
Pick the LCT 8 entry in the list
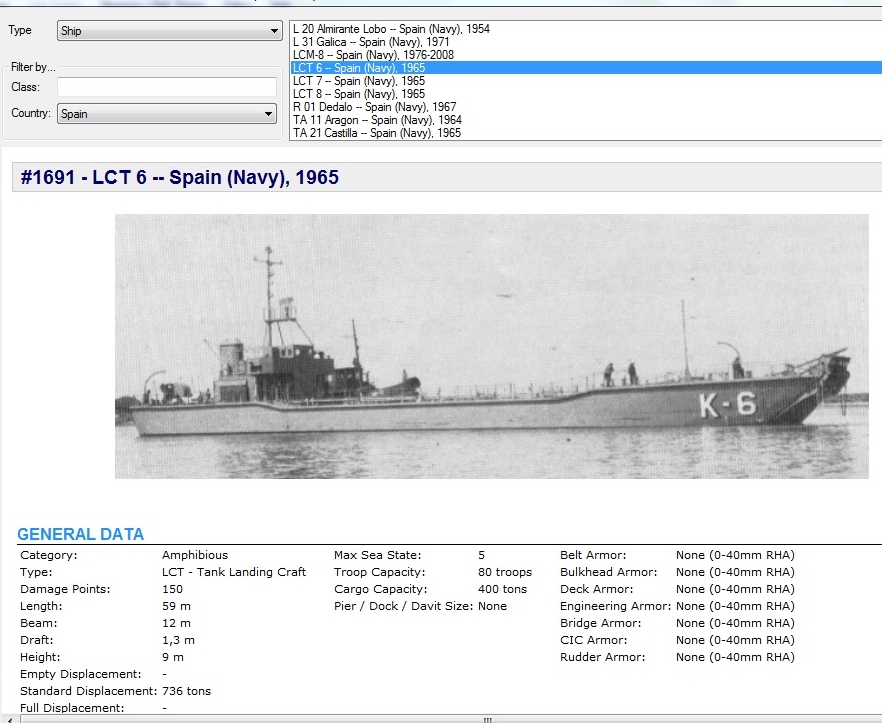358,94
